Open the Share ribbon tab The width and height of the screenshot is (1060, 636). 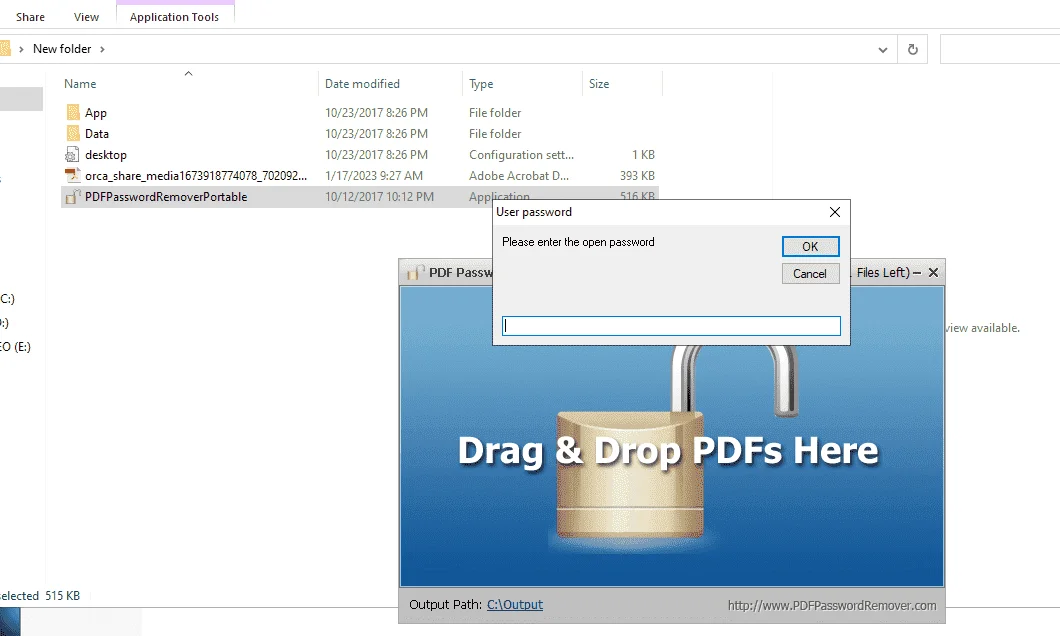point(30,17)
